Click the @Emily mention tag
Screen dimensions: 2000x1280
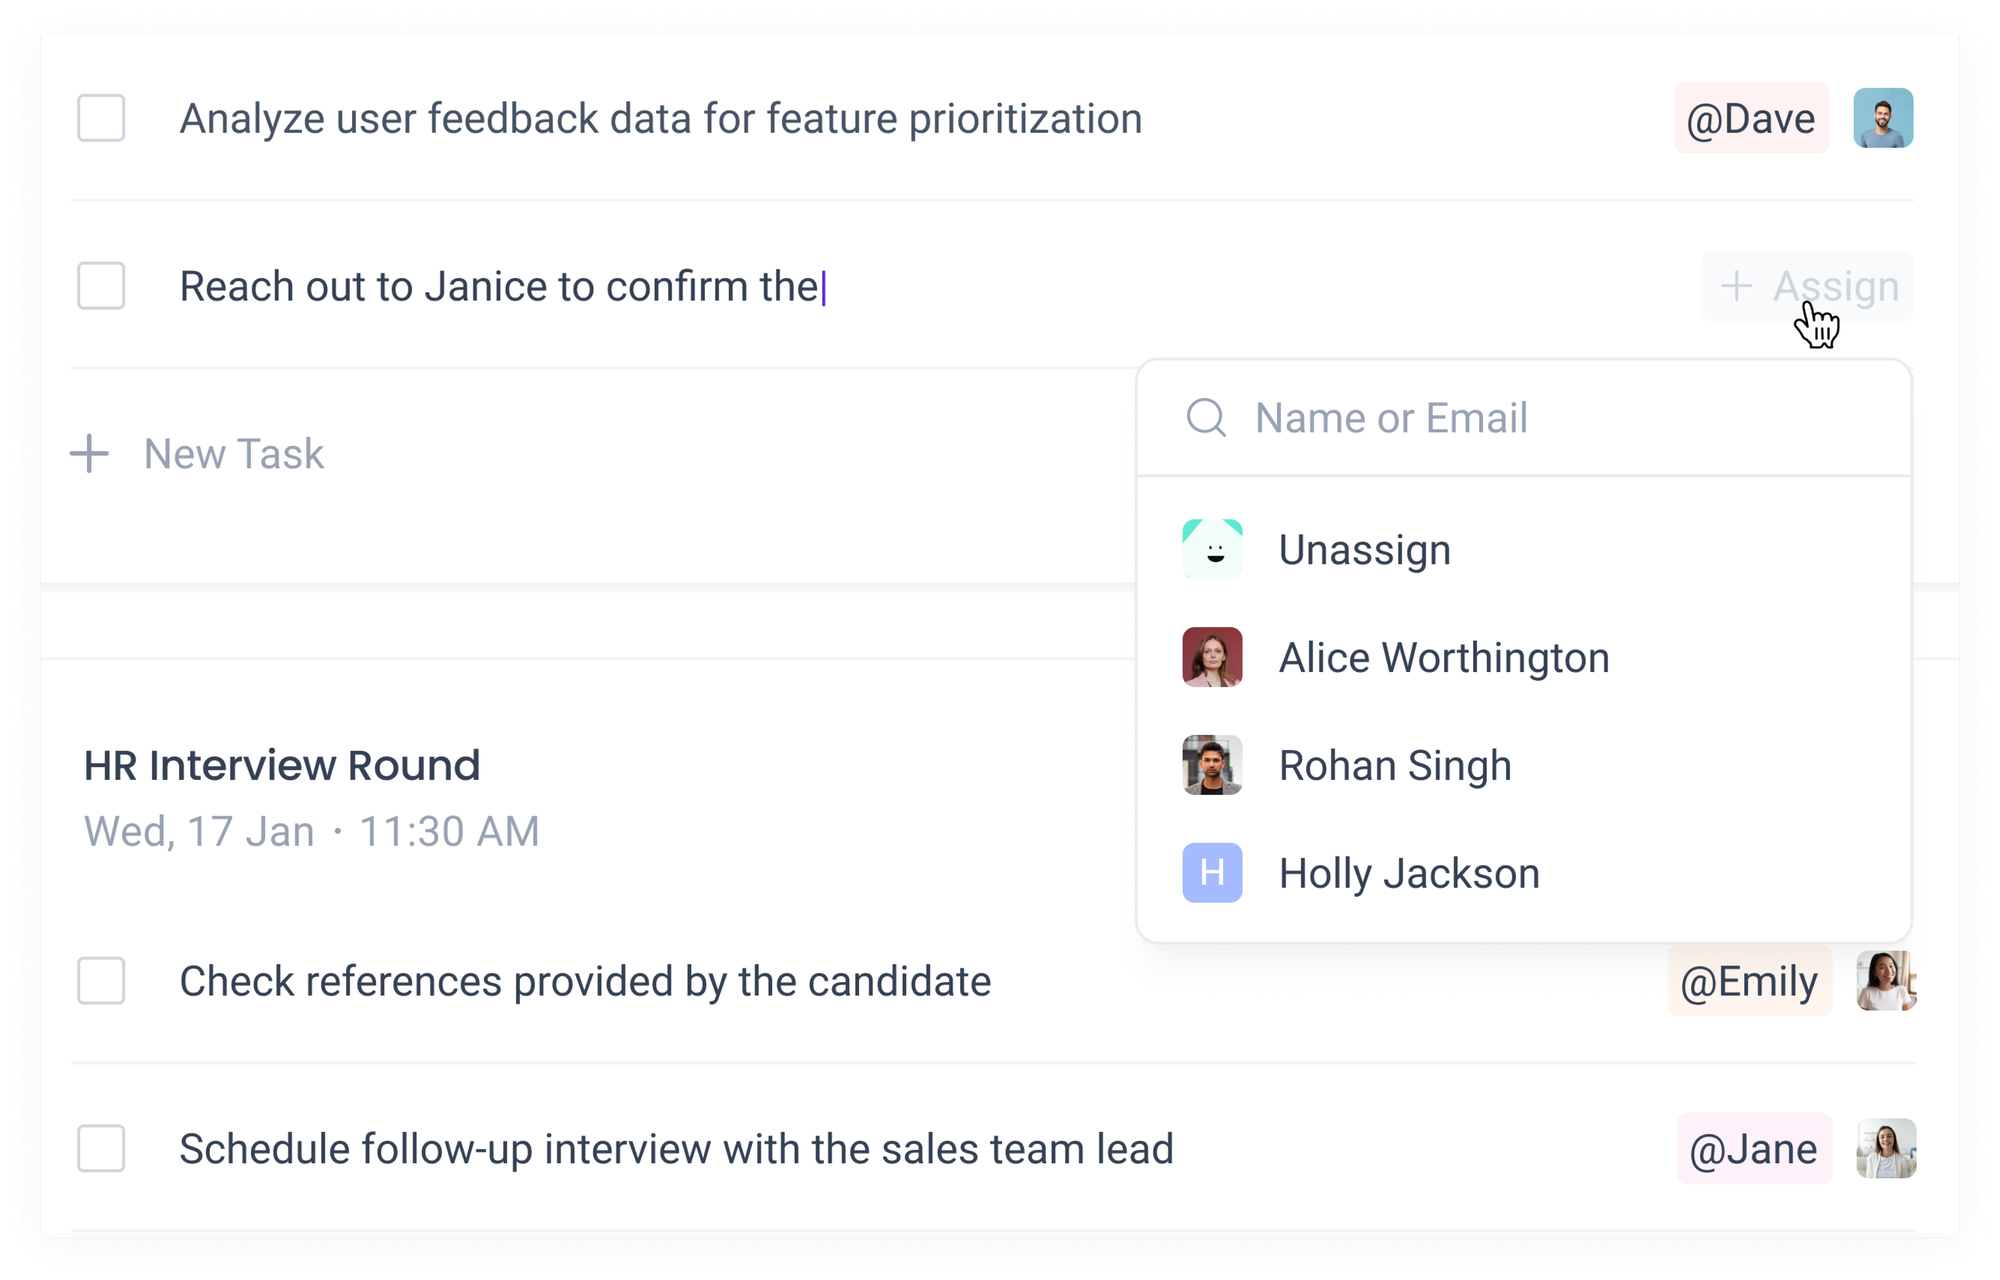point(1750,981)
